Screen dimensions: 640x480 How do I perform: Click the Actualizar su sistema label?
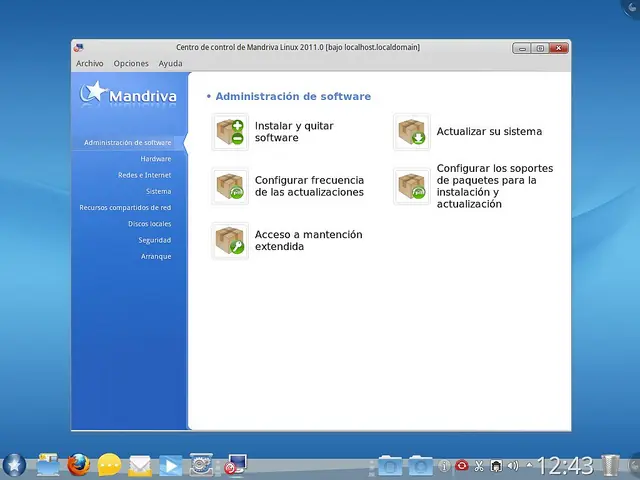click(489, 131)
